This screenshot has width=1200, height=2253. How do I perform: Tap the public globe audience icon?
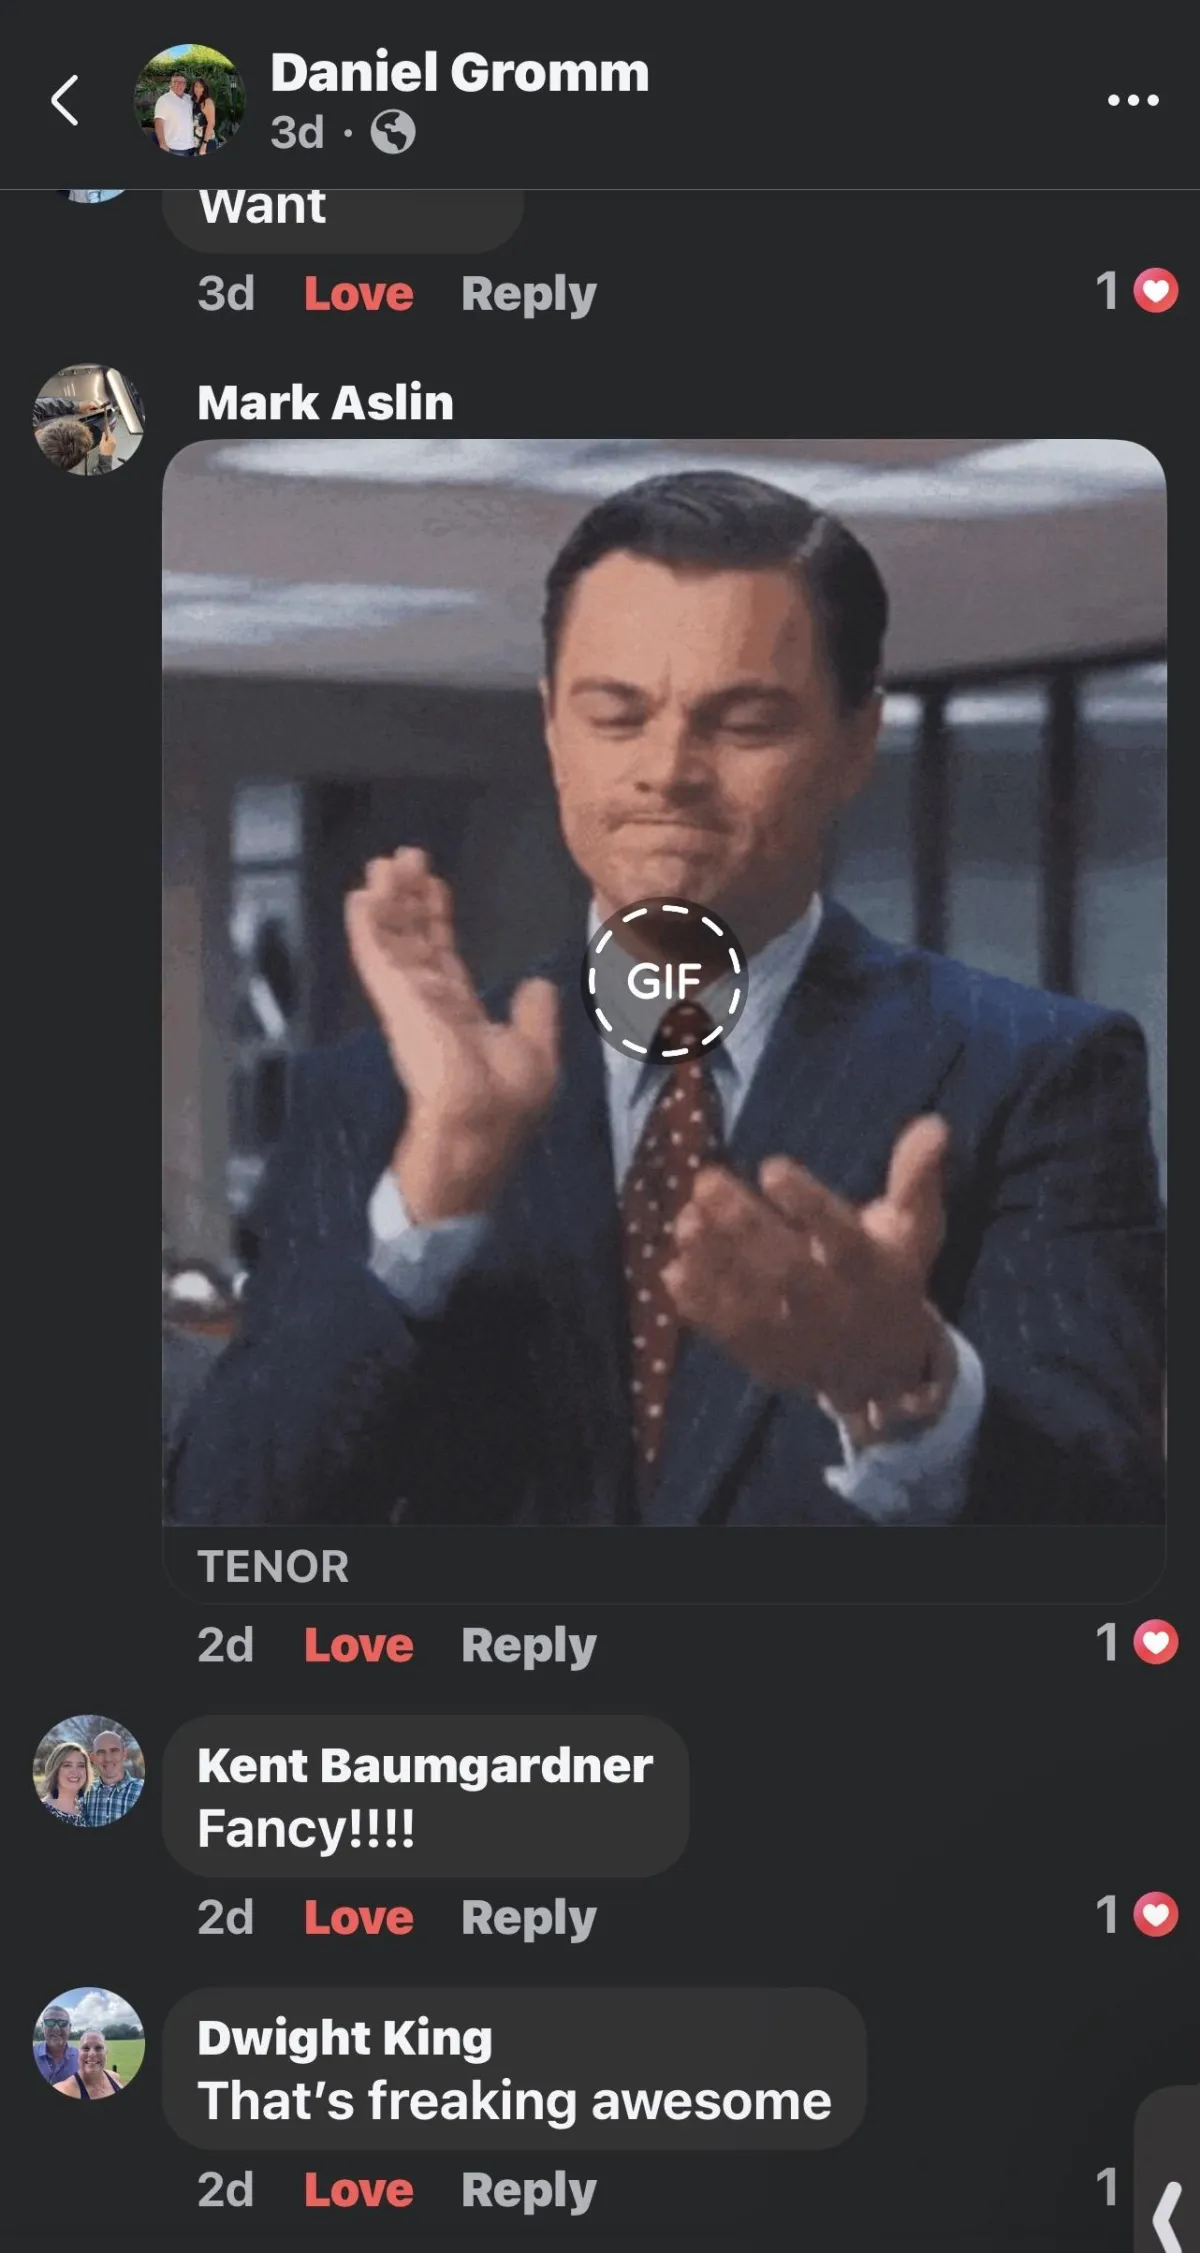pos(393,132)
